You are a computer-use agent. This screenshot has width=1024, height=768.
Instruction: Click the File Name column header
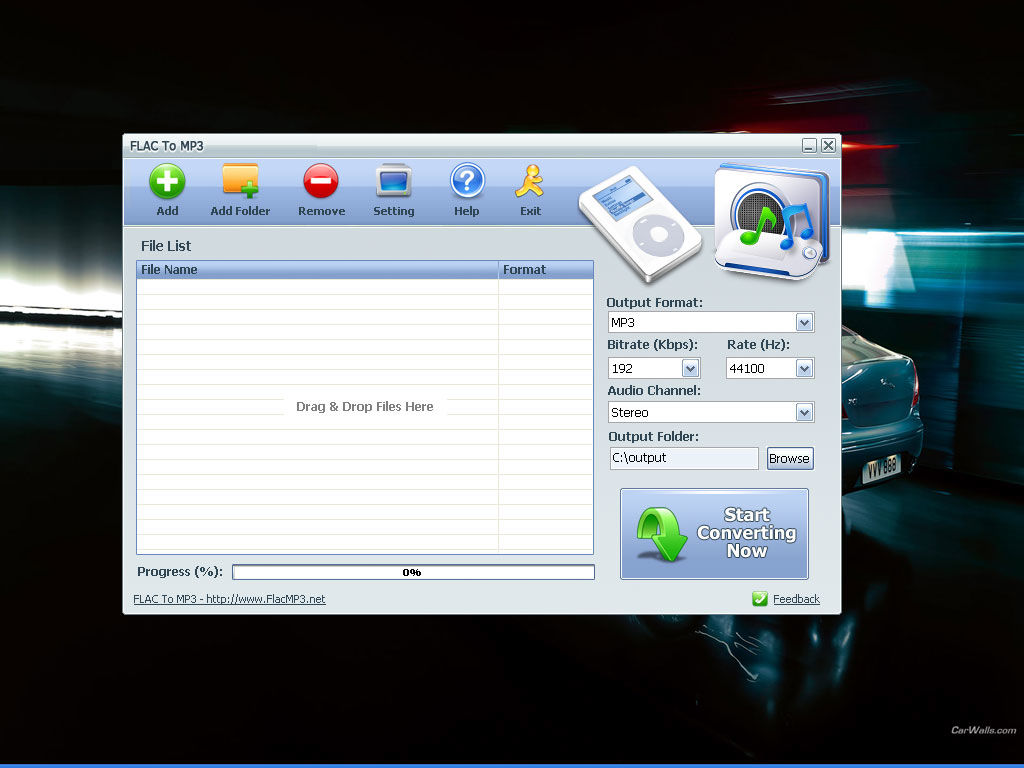[317, 270]
